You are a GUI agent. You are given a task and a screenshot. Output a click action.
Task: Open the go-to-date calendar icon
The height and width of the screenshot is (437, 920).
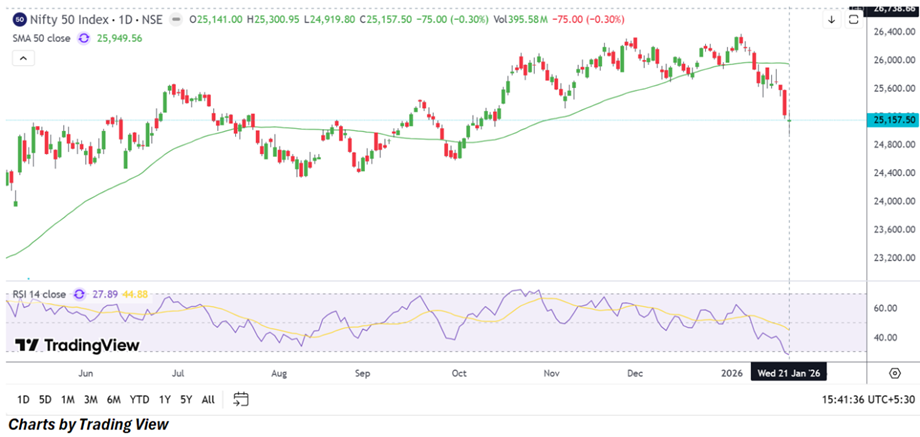[241, 399]
